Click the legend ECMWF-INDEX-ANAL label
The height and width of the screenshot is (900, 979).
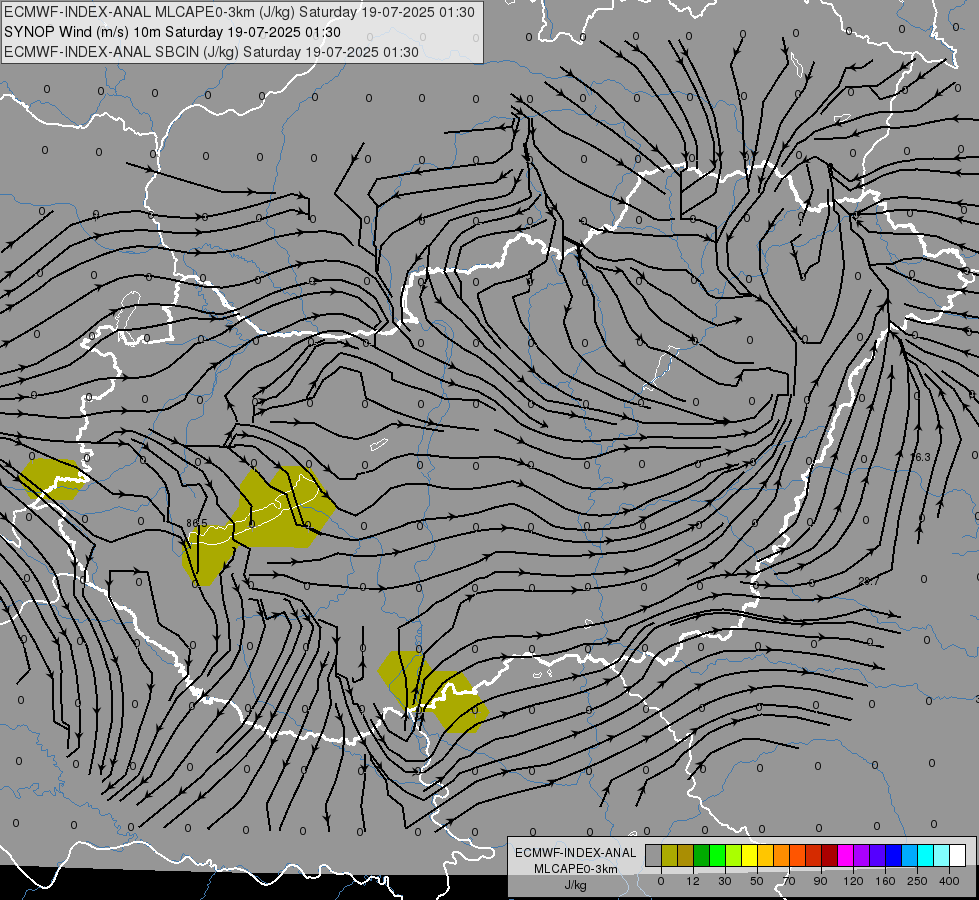(x=576, y=853)
